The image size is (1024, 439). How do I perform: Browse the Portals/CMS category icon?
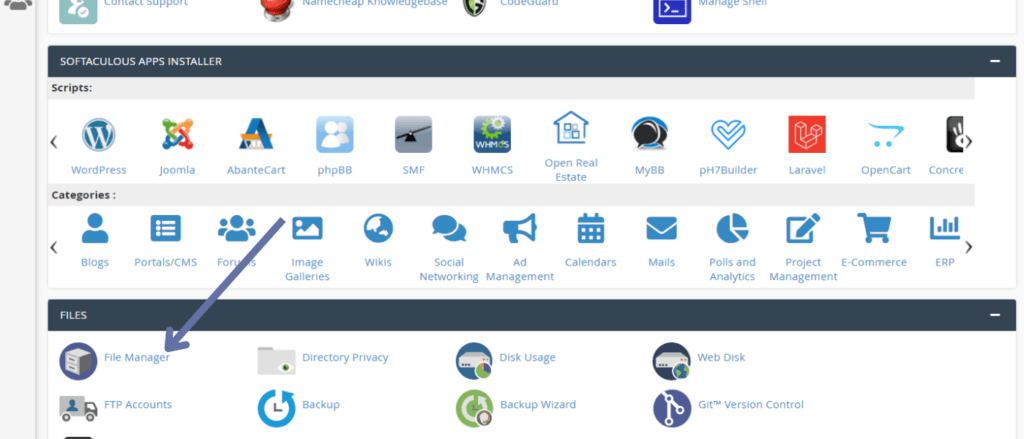coord(165,229)
